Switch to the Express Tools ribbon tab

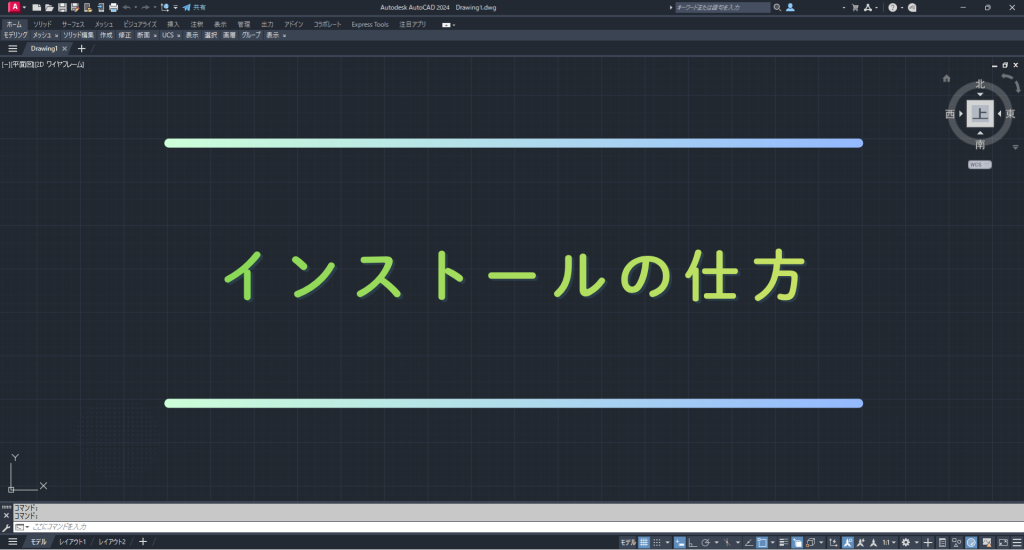coord(369,24)
